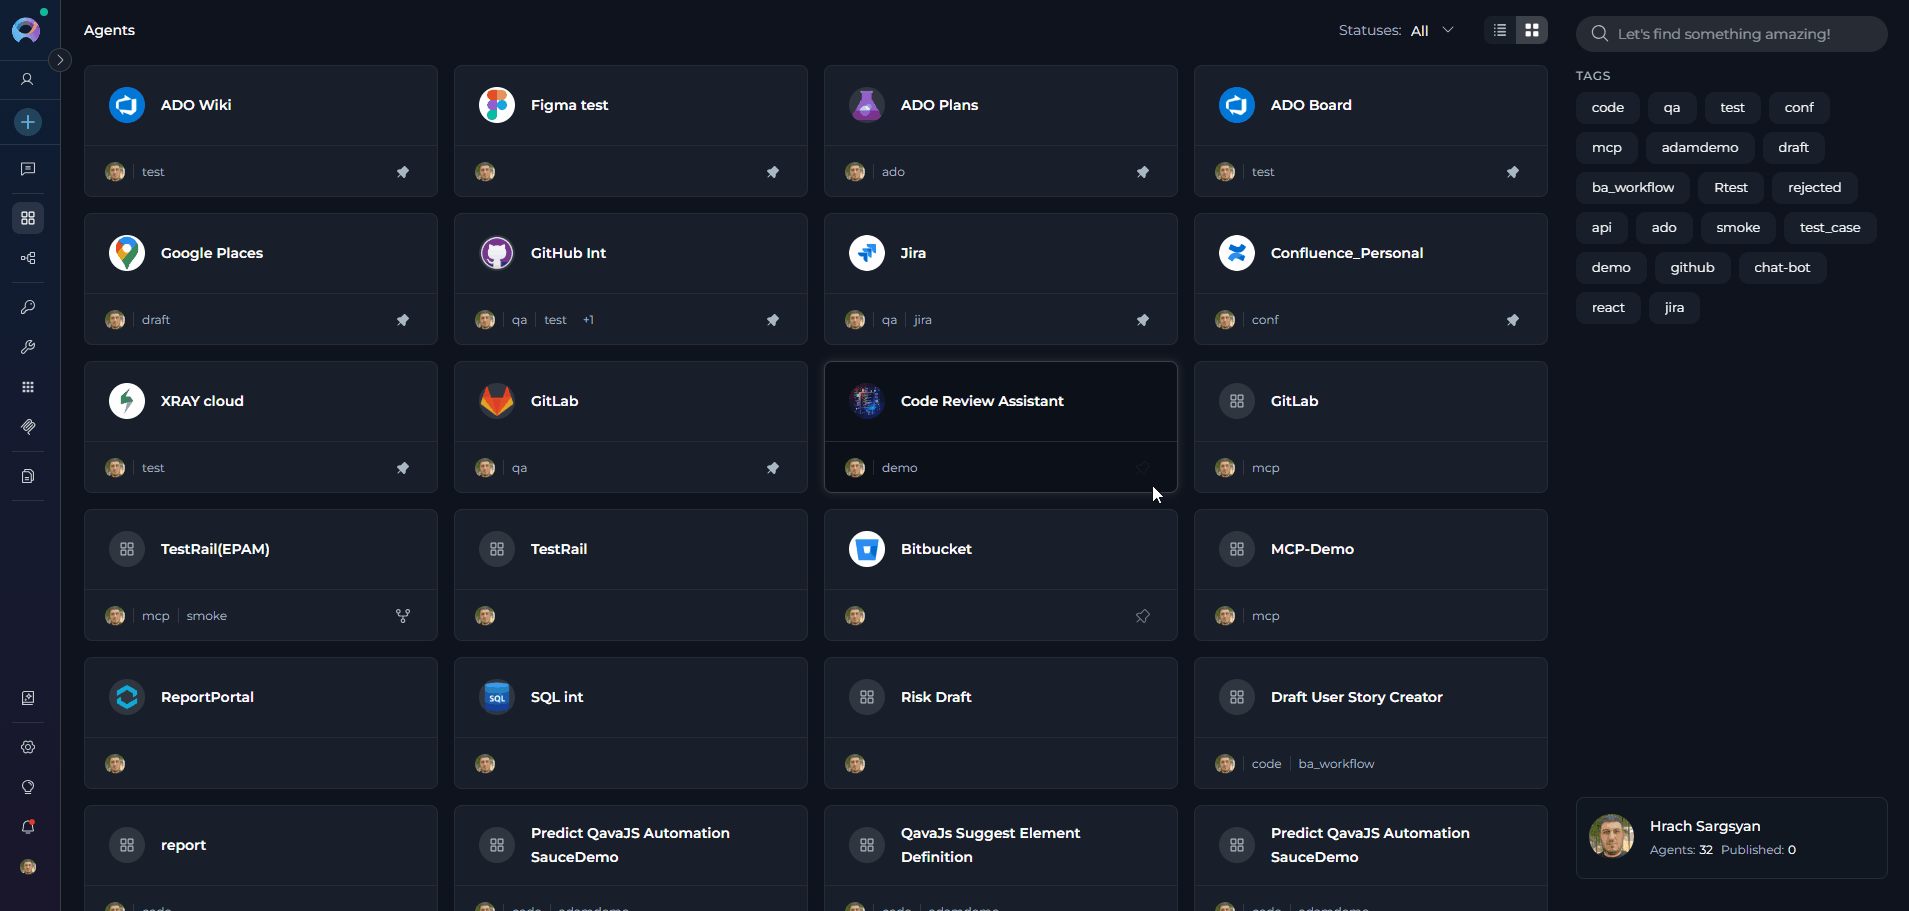Switch to list view layout

click(x=1499, y=30)
